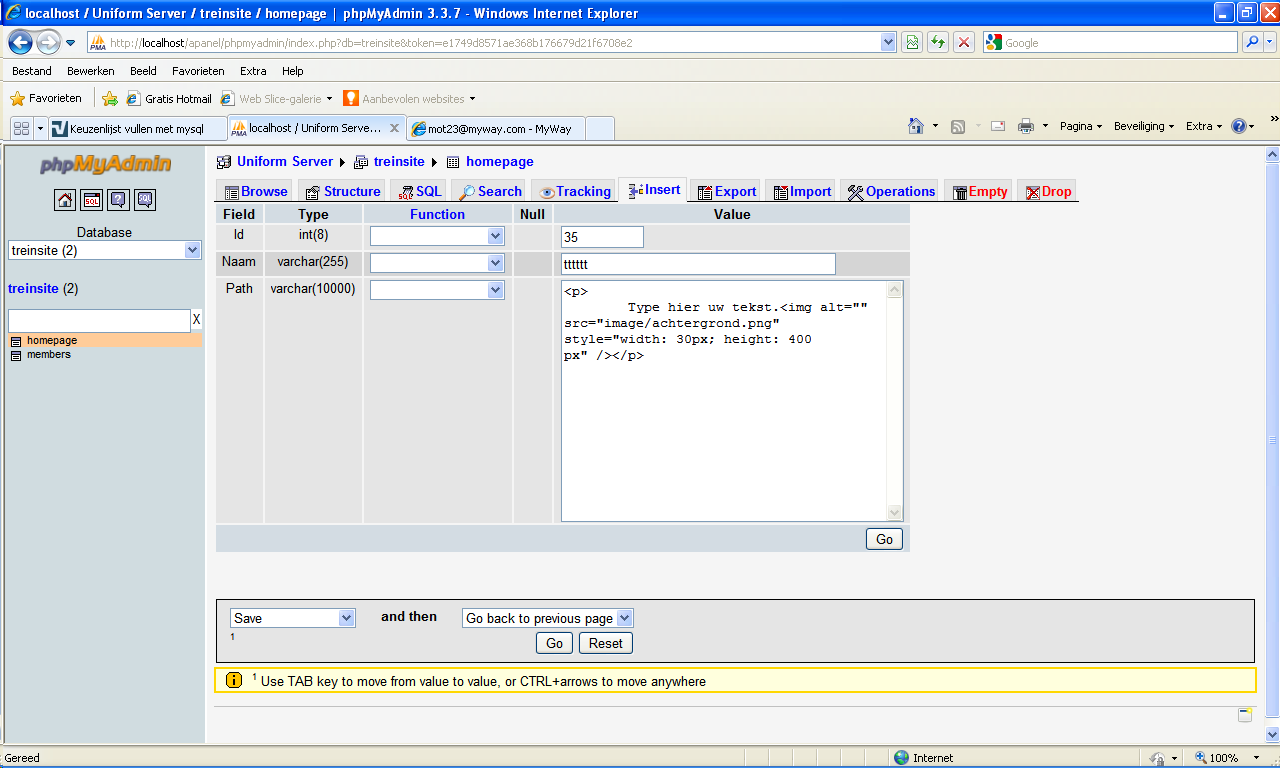Open phpMyAdmin documentation question mark icon
This screenshot has height=768, width=1280.
click(118, 200)
